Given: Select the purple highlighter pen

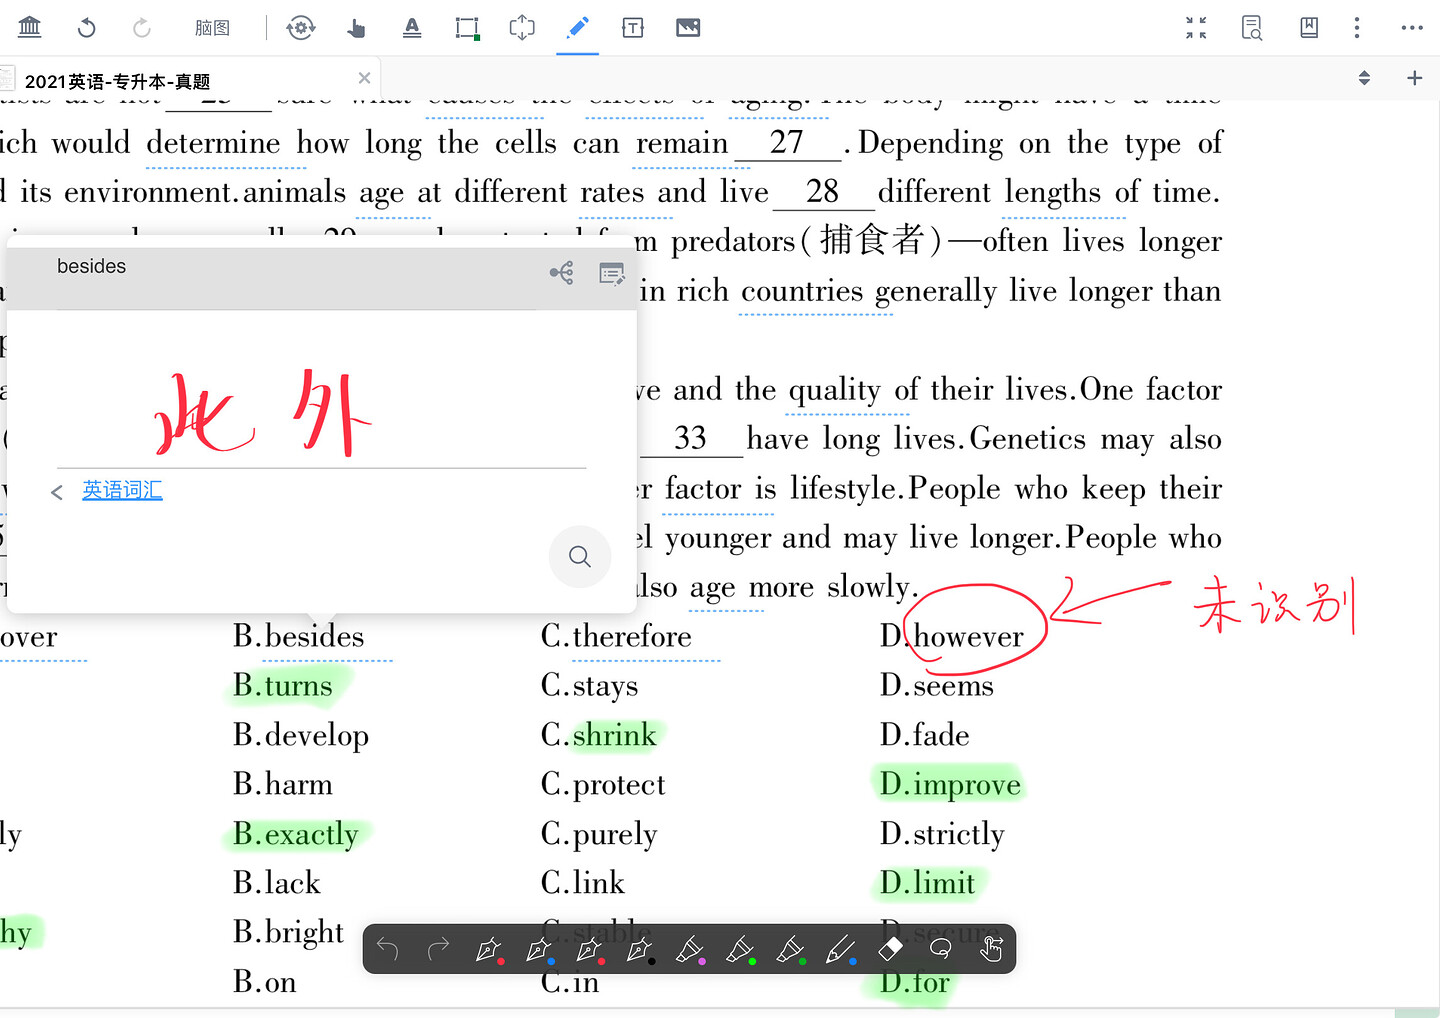Looking at the screenshot, I should coord(690,949).
